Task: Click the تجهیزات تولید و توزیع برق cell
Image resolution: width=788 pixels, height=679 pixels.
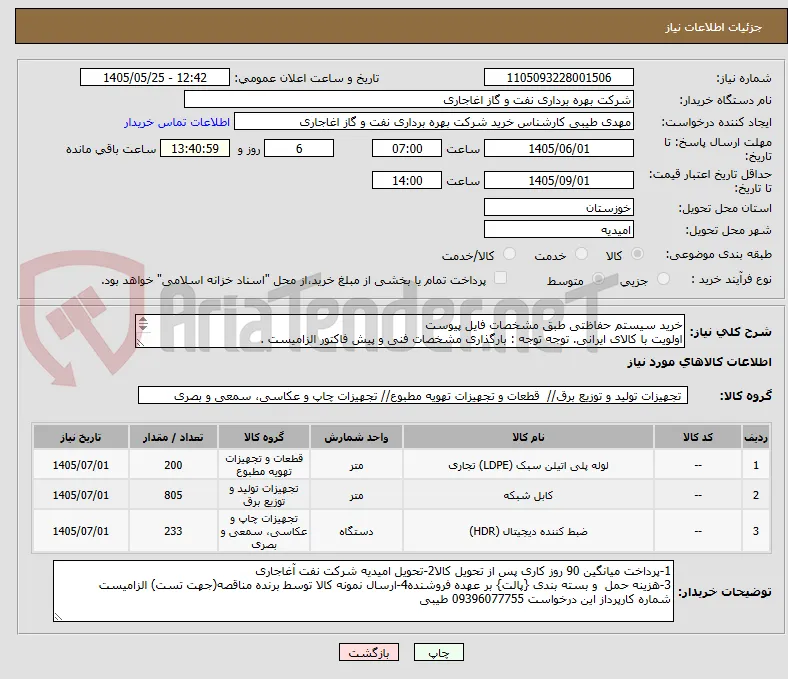Action: (264, 495)
